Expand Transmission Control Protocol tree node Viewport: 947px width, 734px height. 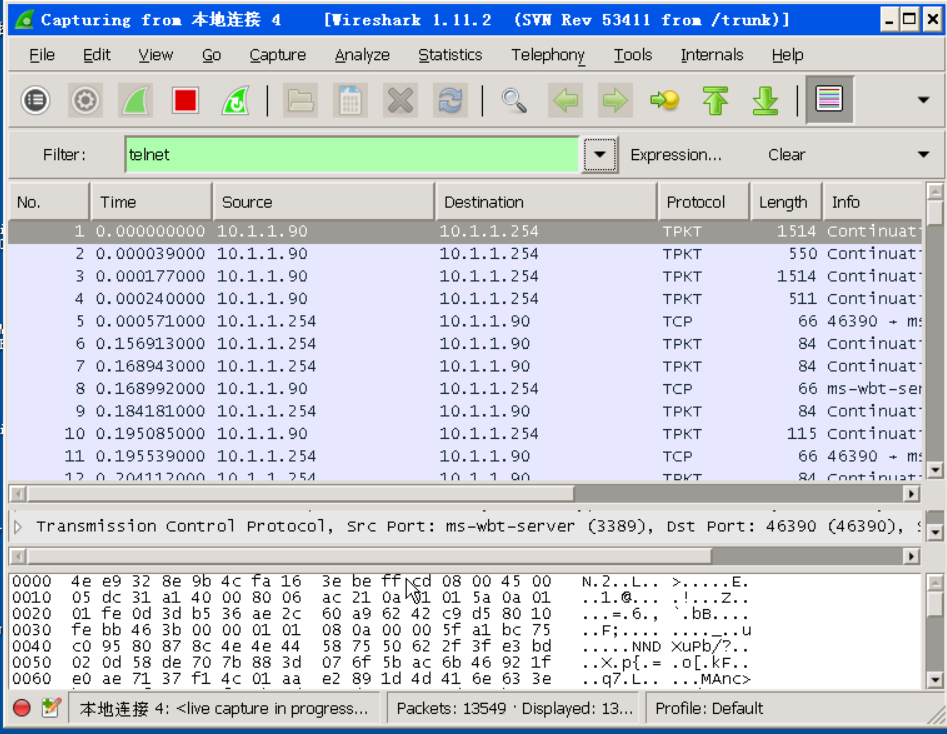pyautogui.click(x=18, y=527)
